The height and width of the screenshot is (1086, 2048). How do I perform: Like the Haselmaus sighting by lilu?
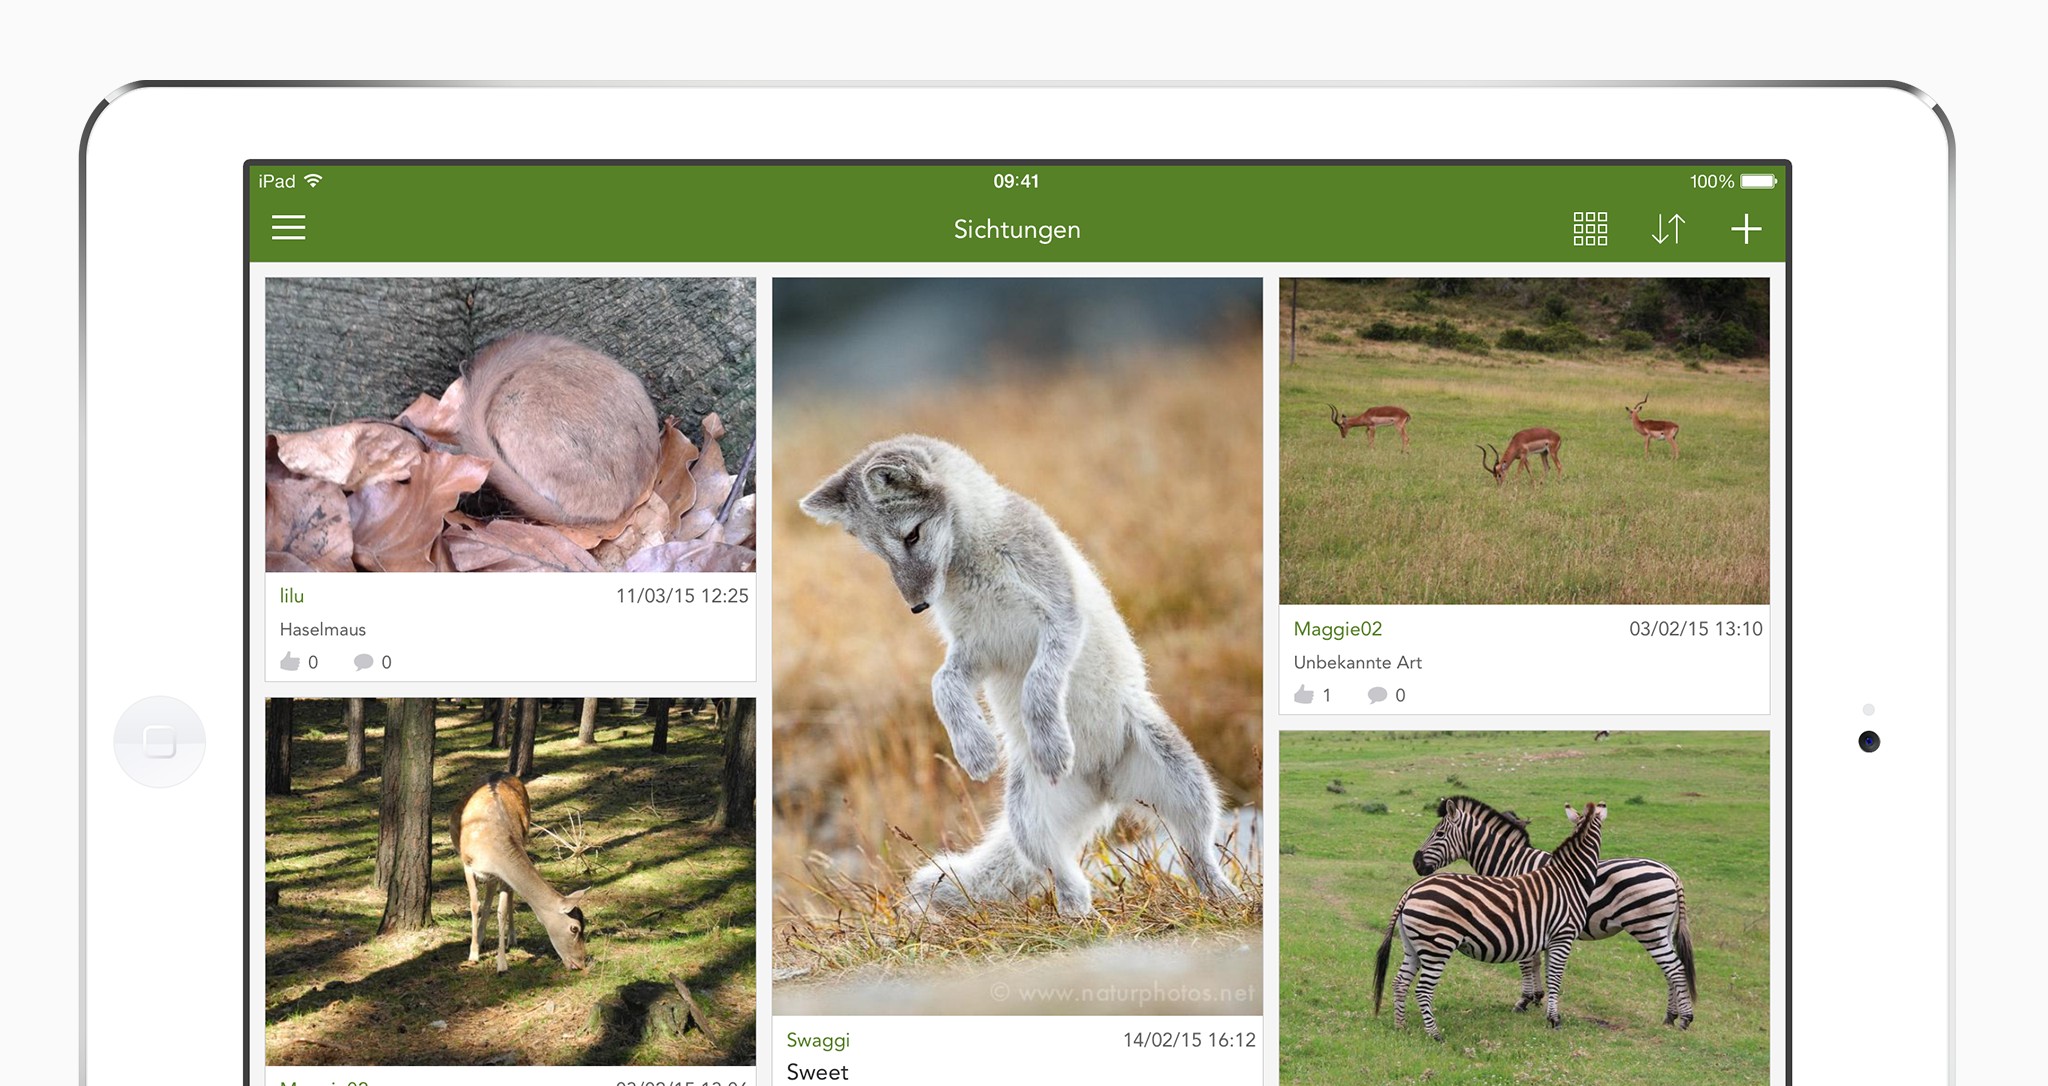tap(291, 662)
